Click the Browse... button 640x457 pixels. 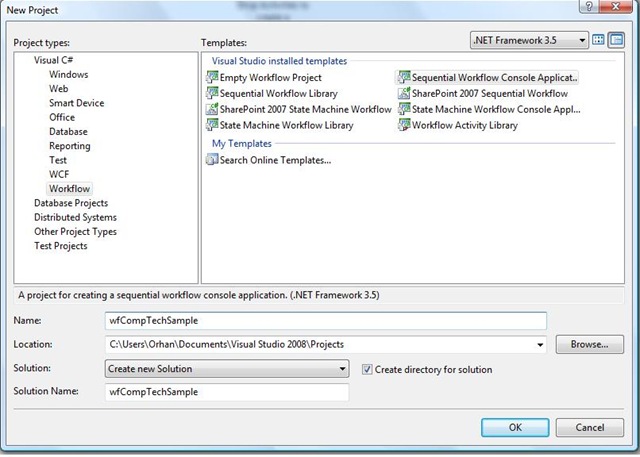[590, 344]
